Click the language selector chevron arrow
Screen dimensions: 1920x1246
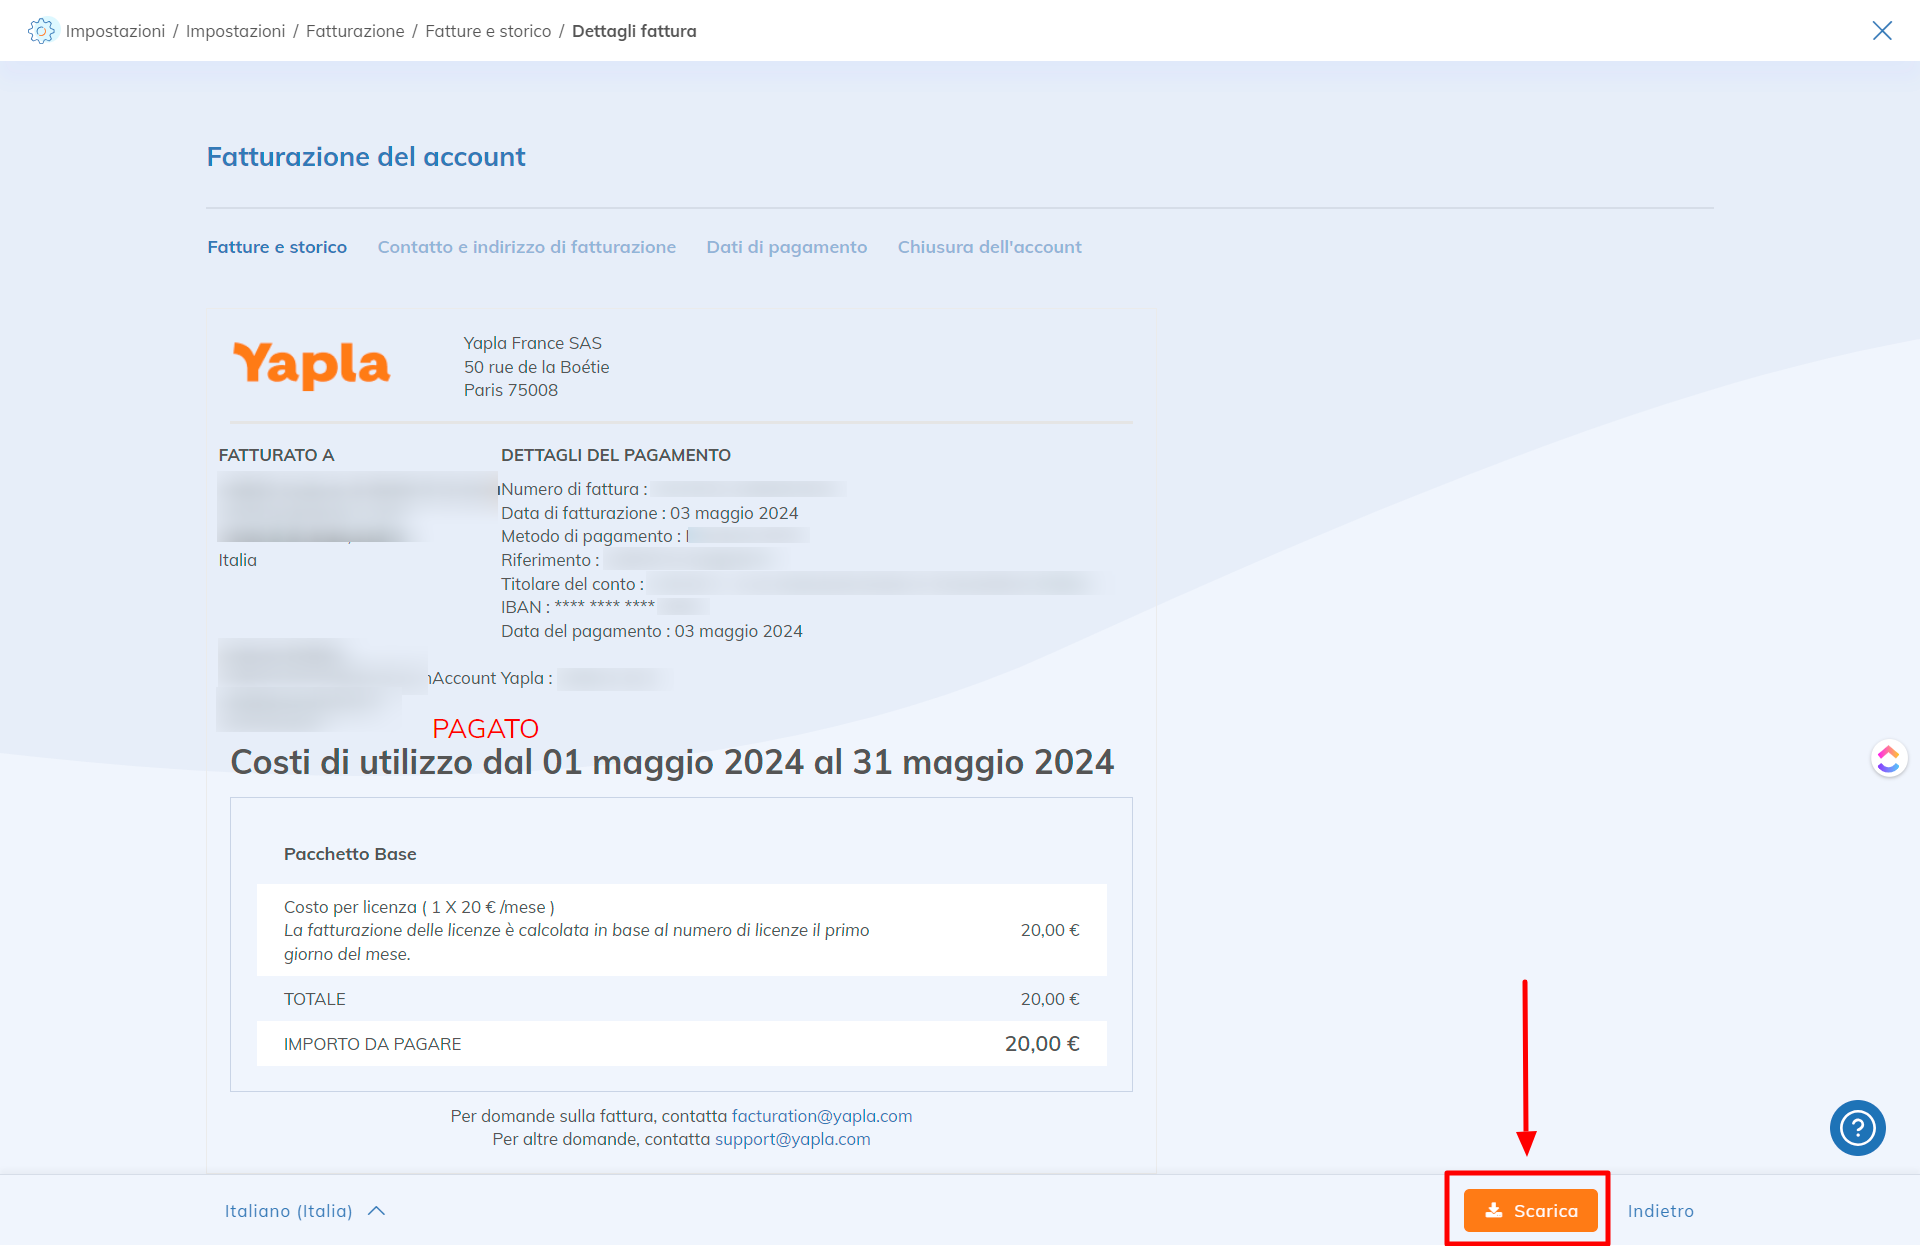[377, 1211]
